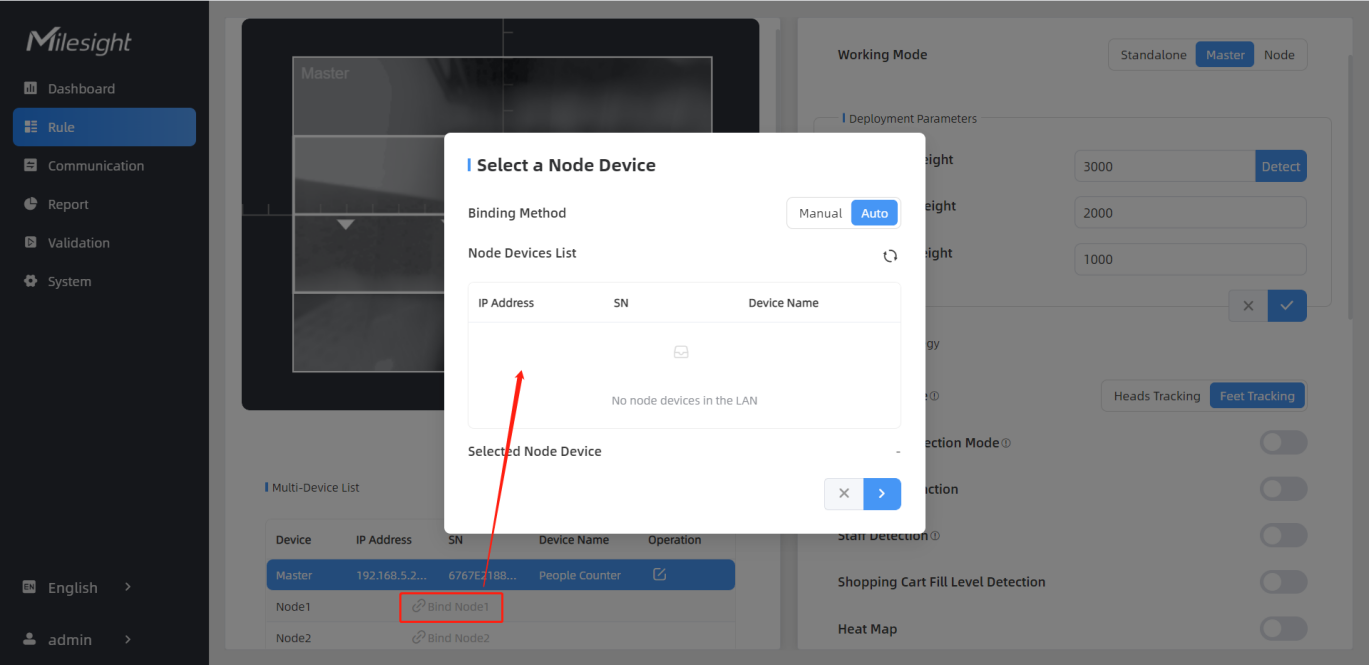The image size is (1369, 665).
Task: Confirm deployment parameters with checkmark button
Action: pos(1286,306)
